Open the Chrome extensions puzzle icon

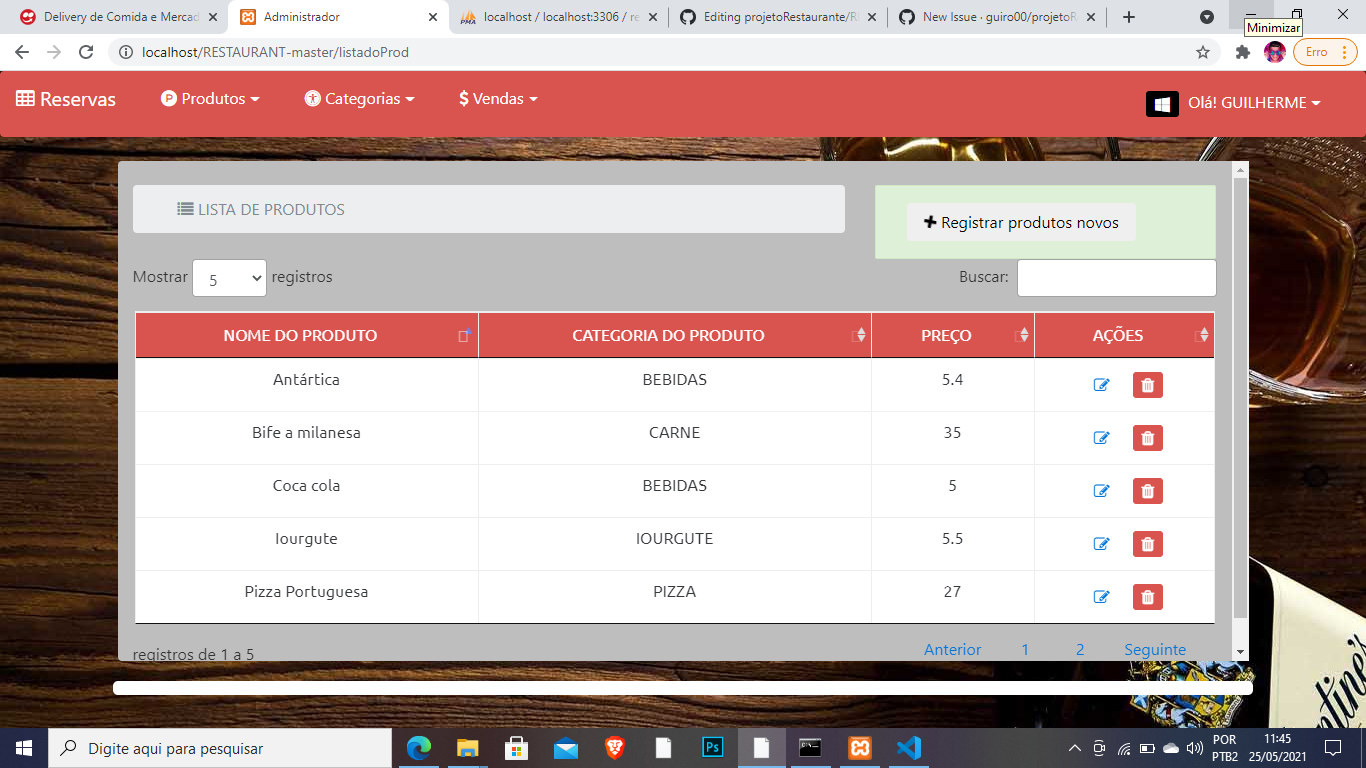pyautogui.click(x=1243, y=52)
